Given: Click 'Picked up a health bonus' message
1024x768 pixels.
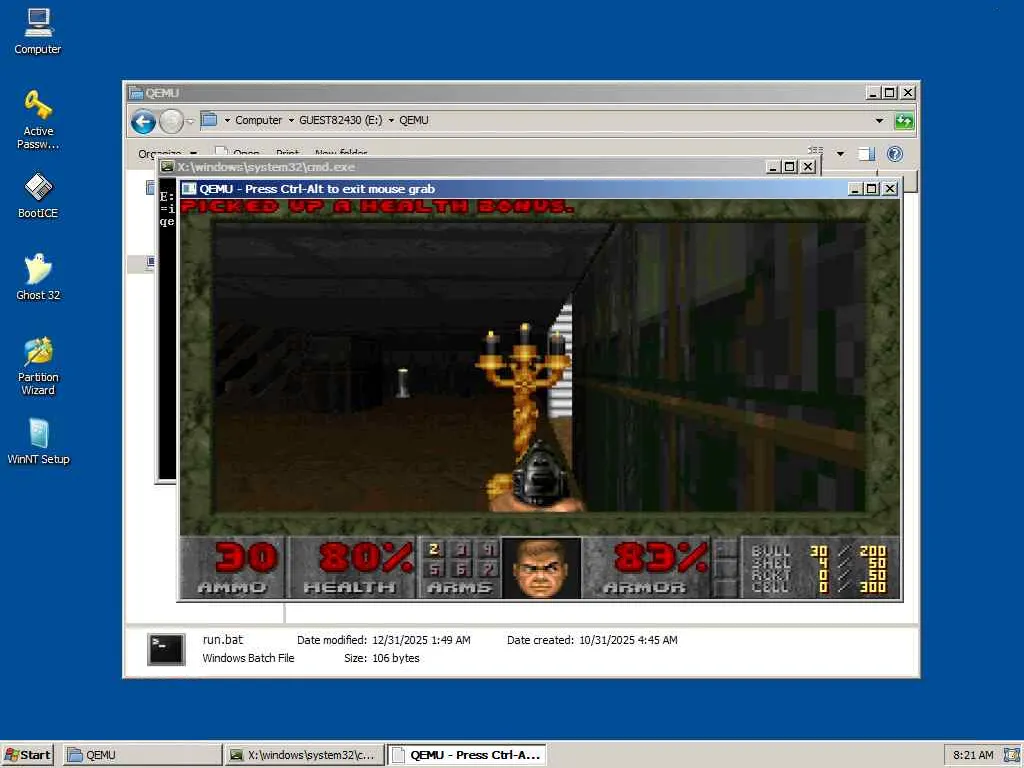Looking at the screenshot, I should pyautogui.click(x=377, y=207).
